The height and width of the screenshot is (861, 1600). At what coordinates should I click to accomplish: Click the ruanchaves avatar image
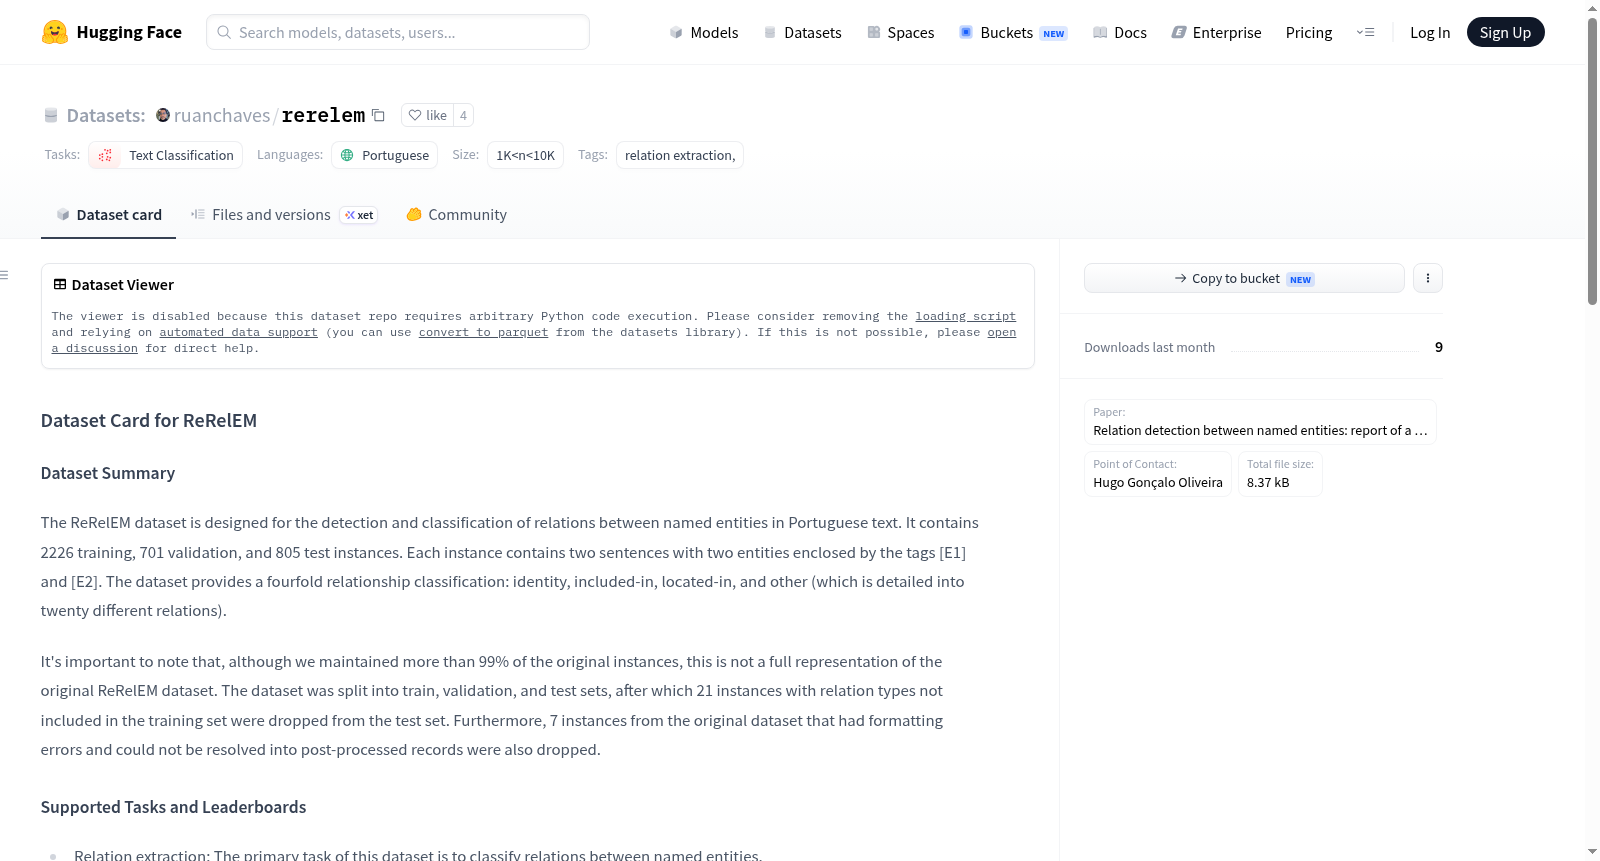coord(163,115)
